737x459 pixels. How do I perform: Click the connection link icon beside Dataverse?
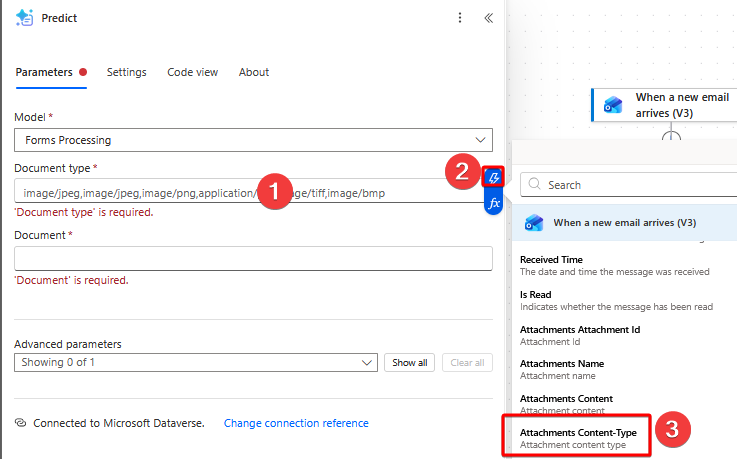click(20, 422)
